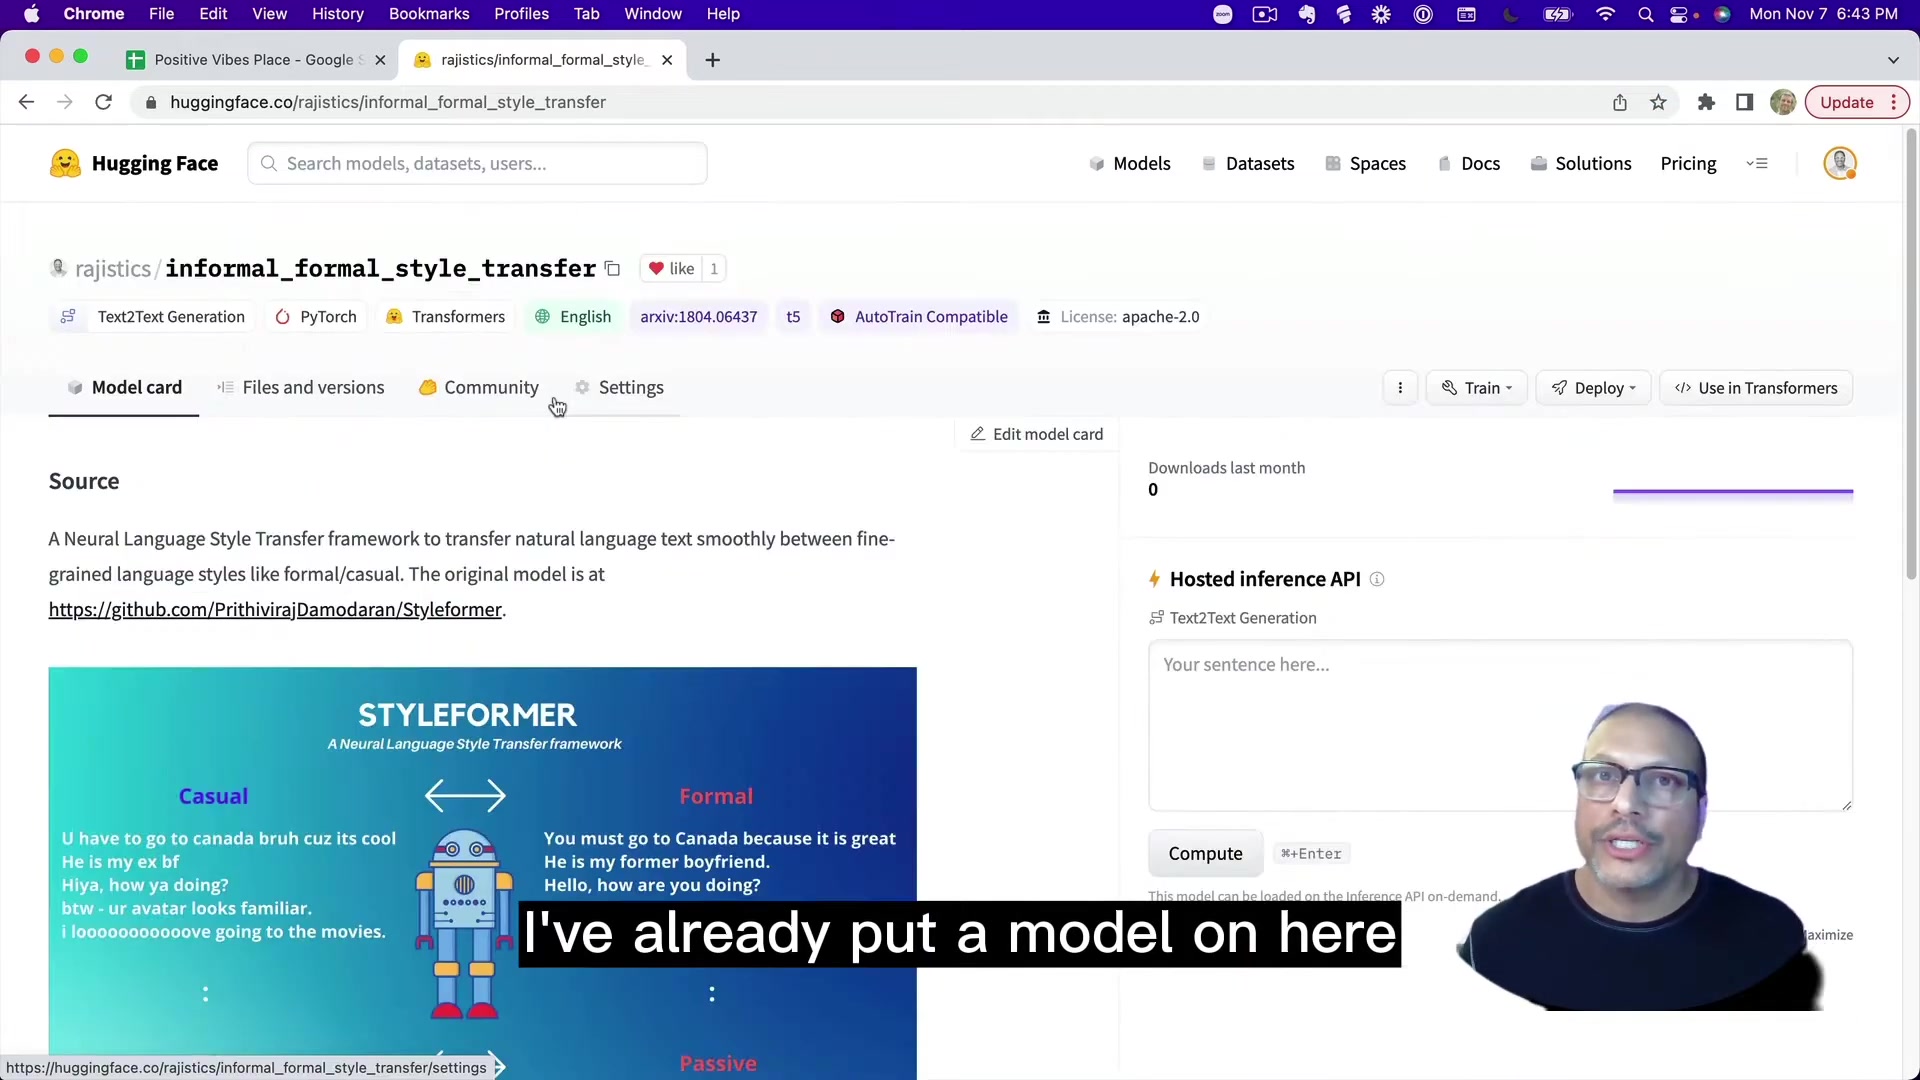The width and height of the screenshot is (1920, 1080).
Task: Click the Text2Text Generation widget label
Action: tap(1233, 618)
